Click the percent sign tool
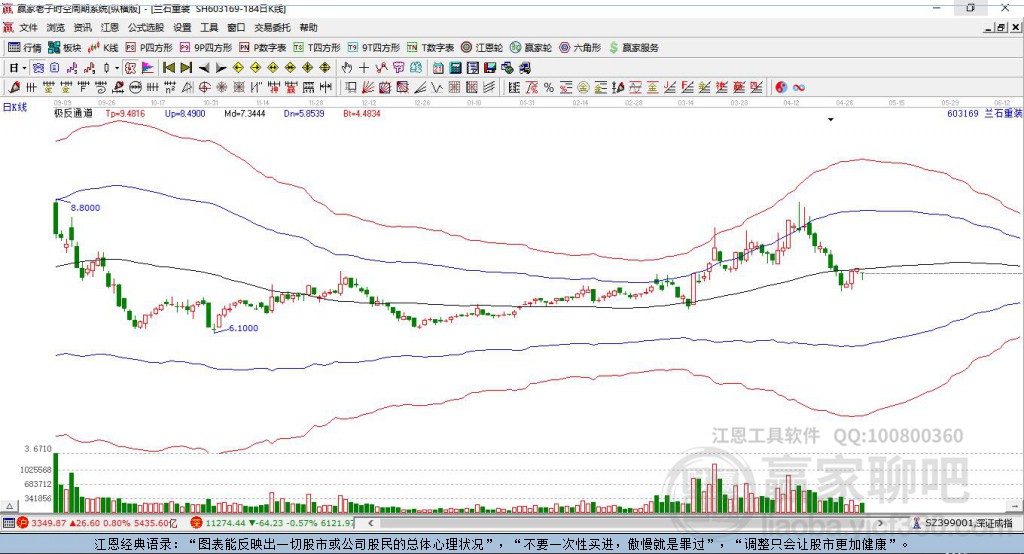 [x=549, y=88]
